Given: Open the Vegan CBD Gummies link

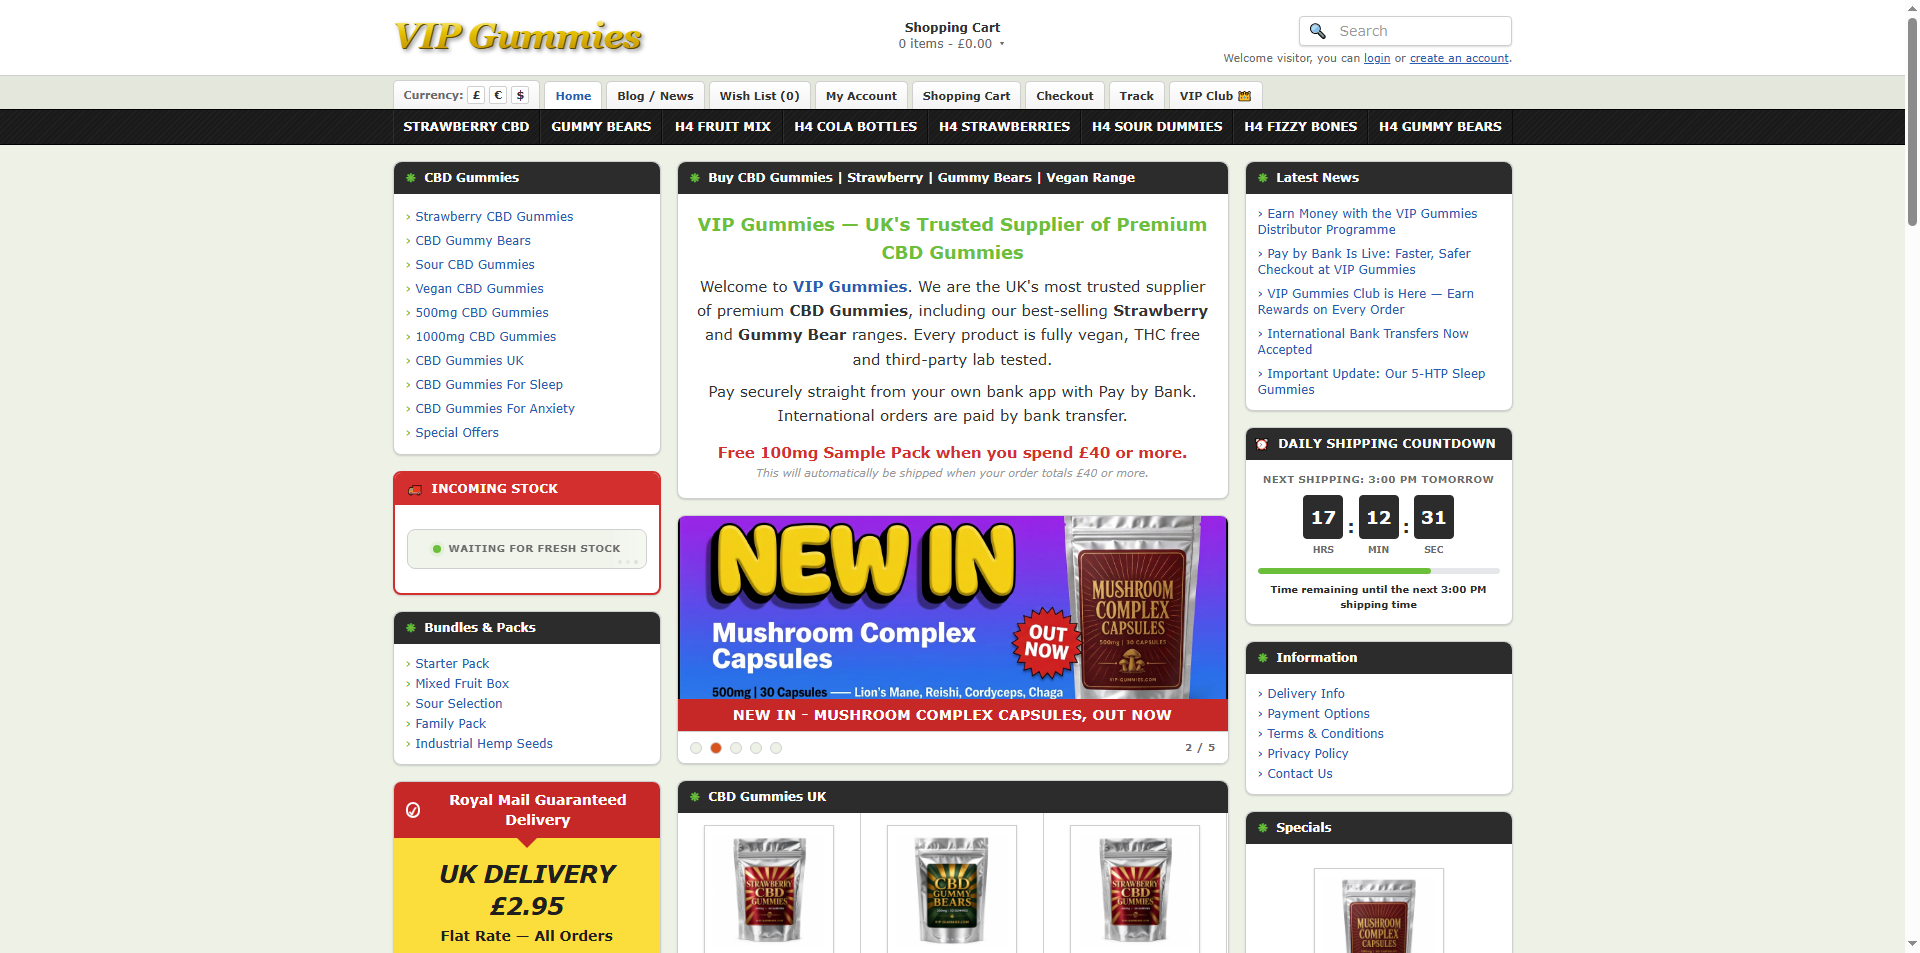Looking at the screenshot, I should pos(479,289).
